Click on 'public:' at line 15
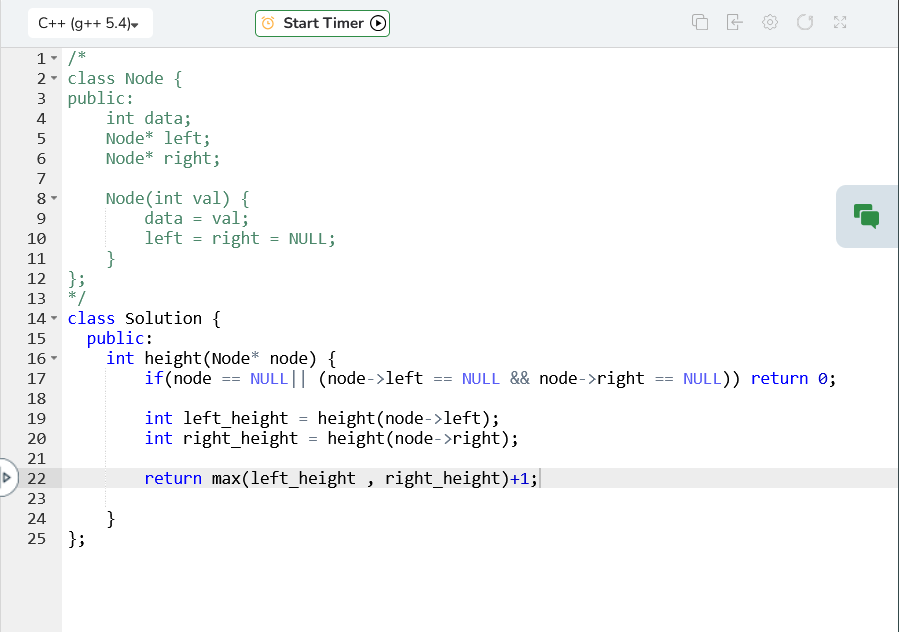Viewport: 899px width, 632px height. tap(120, 338)
